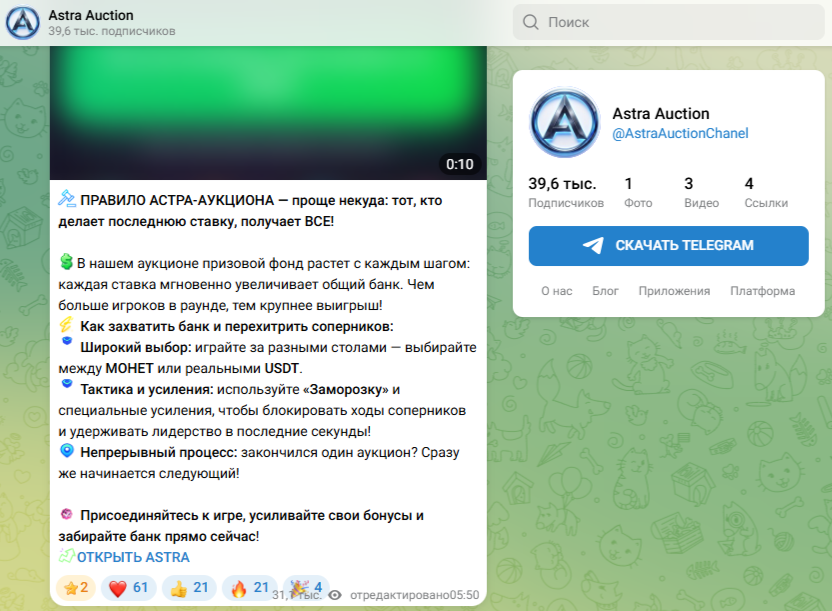Click the heart reaction with count 61

tap(128, 588)
